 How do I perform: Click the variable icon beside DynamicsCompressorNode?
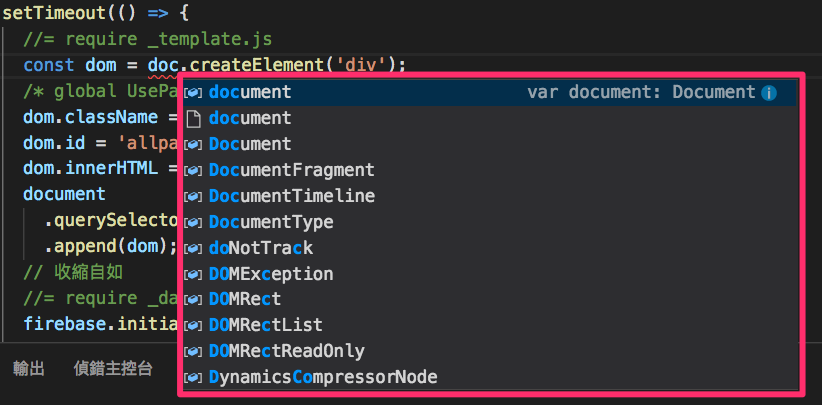click(x=194, y=378)
